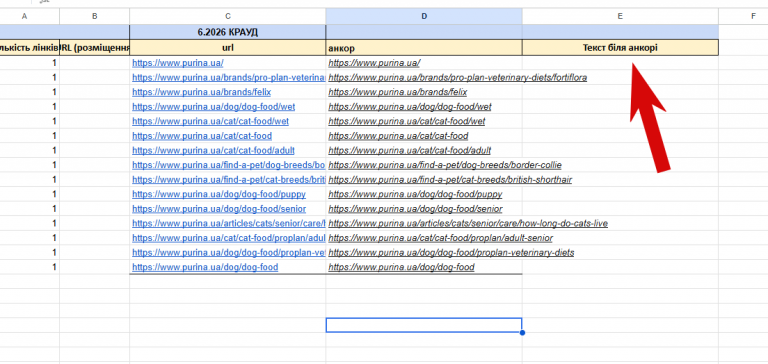Select column A header
Image resolution: width=768 pixels, height=364 pixels.
(x=24, y=16)
